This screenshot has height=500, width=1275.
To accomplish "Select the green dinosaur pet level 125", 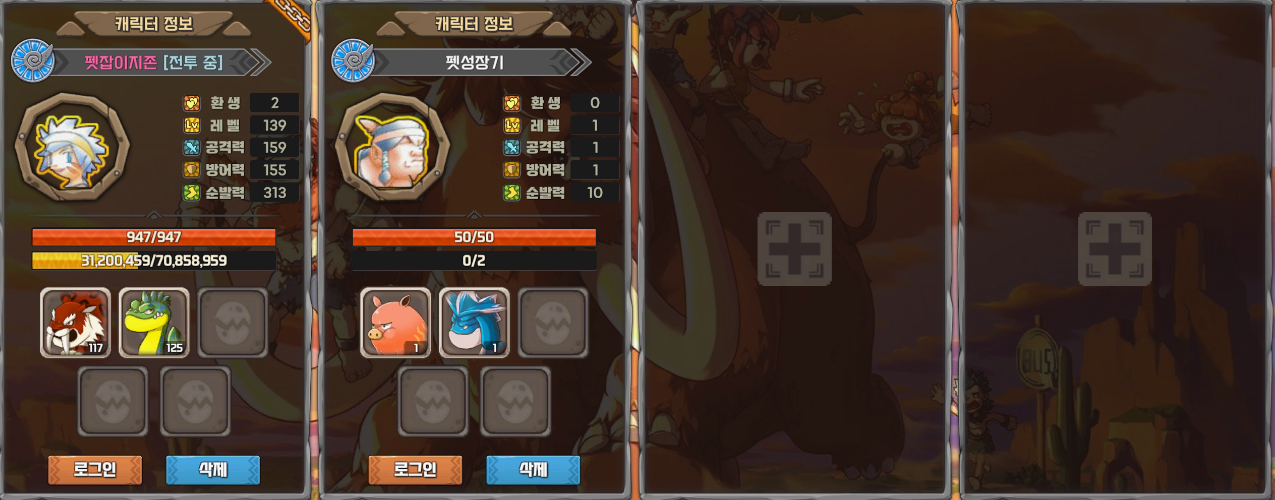I will 154,323.
